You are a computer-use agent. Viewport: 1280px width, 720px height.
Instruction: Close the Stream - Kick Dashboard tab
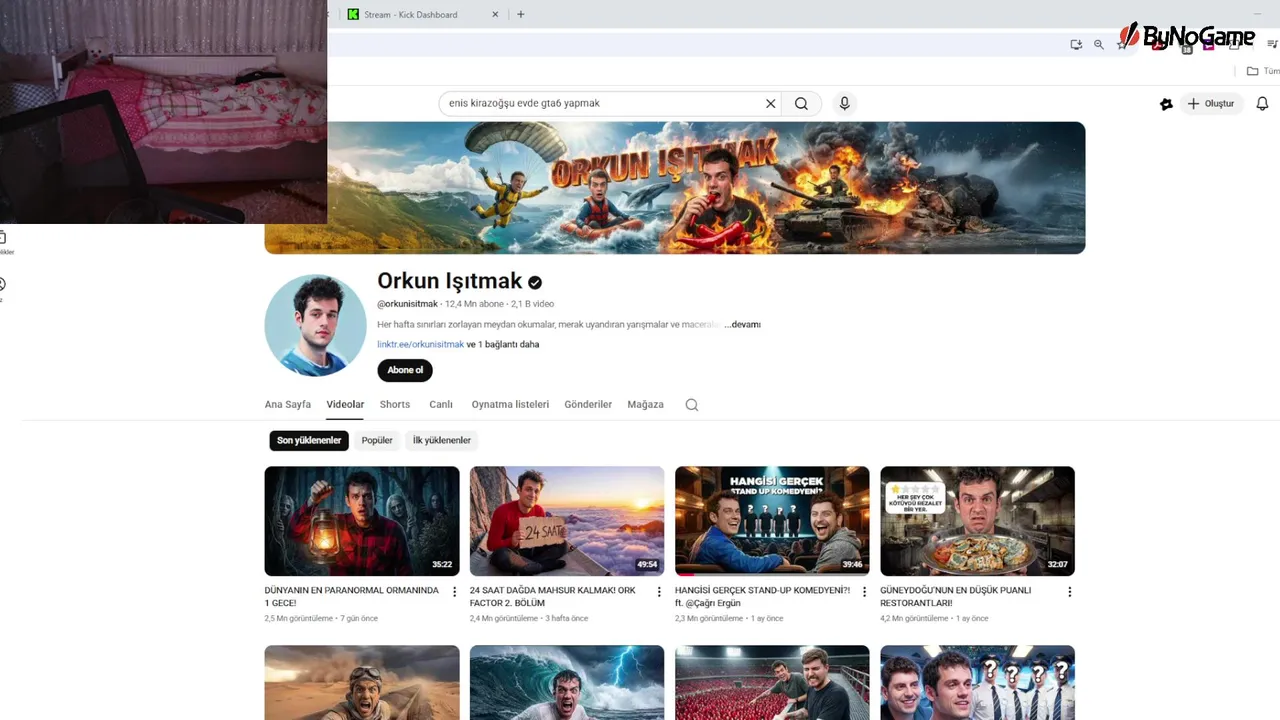[x=495, y=14]
